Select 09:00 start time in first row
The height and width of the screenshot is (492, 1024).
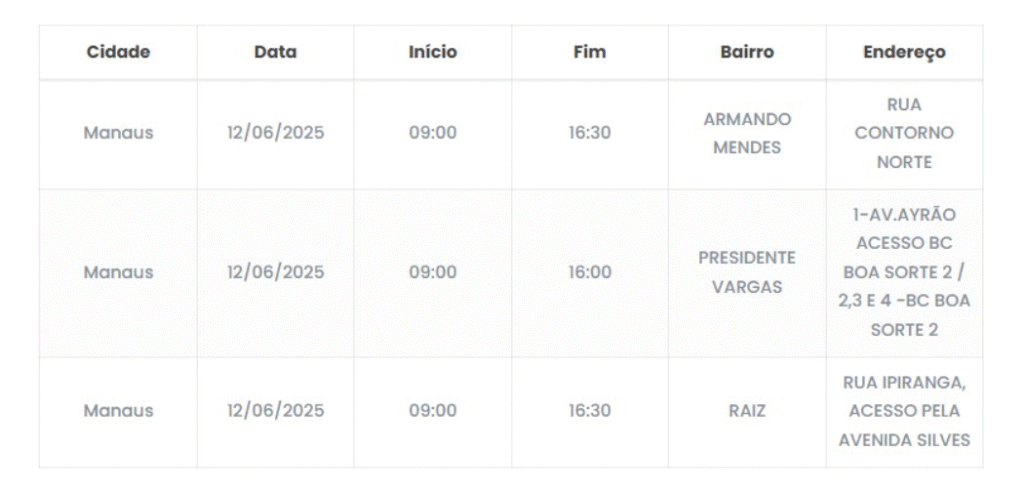point(432,133)
